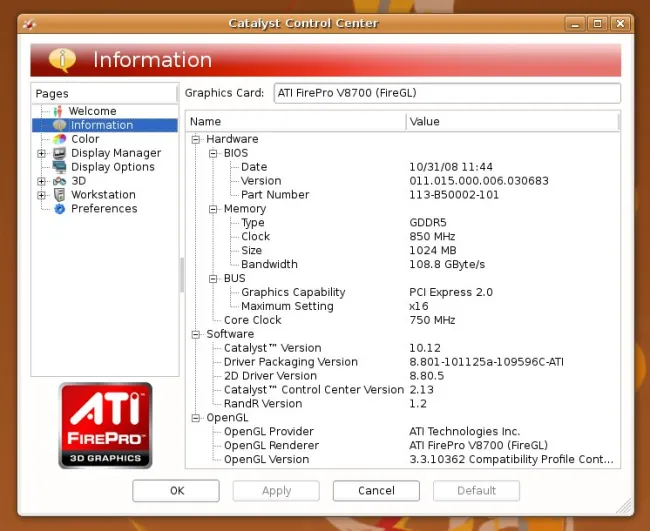Viewport: 650px width, 531px height.
Task: Select the memory Size row
Action: click(x=402, y=250)
